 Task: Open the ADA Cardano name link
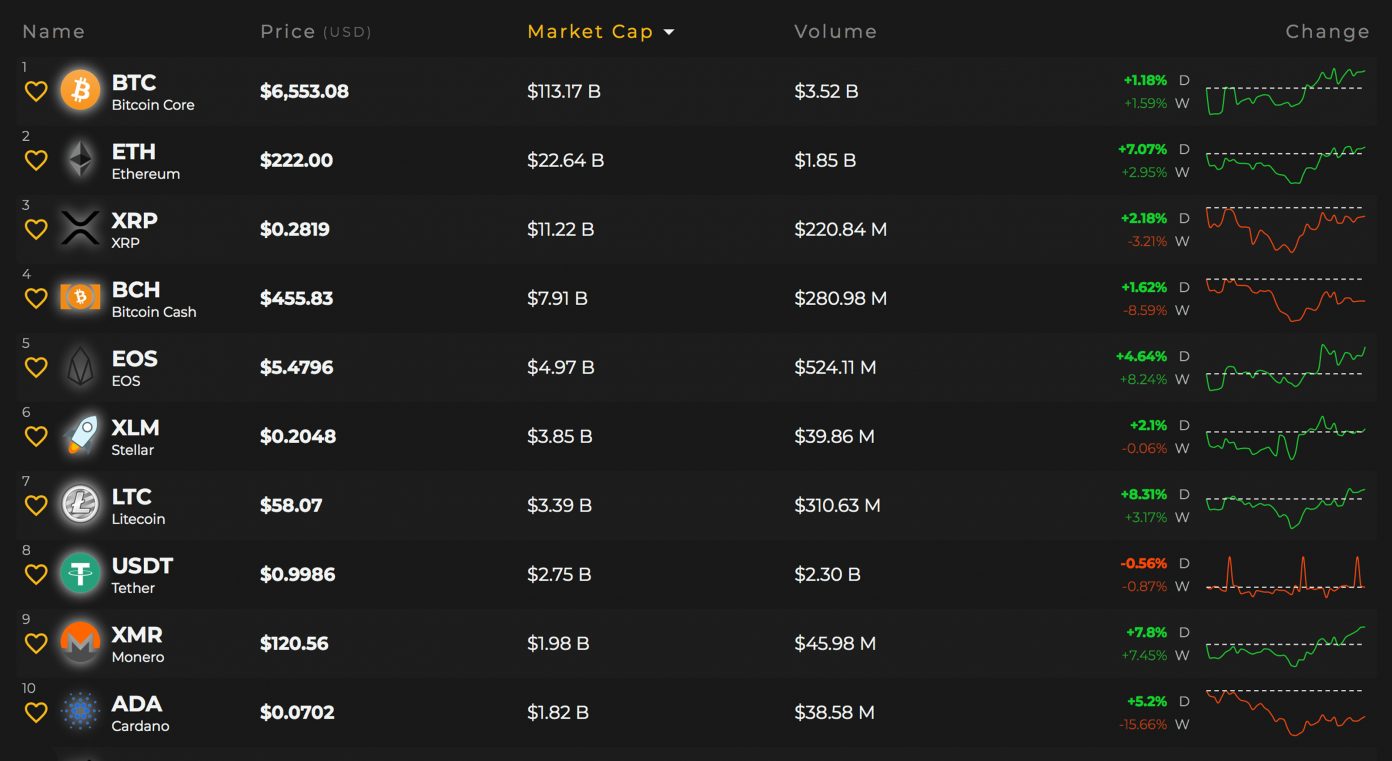(x=137, y=712)
